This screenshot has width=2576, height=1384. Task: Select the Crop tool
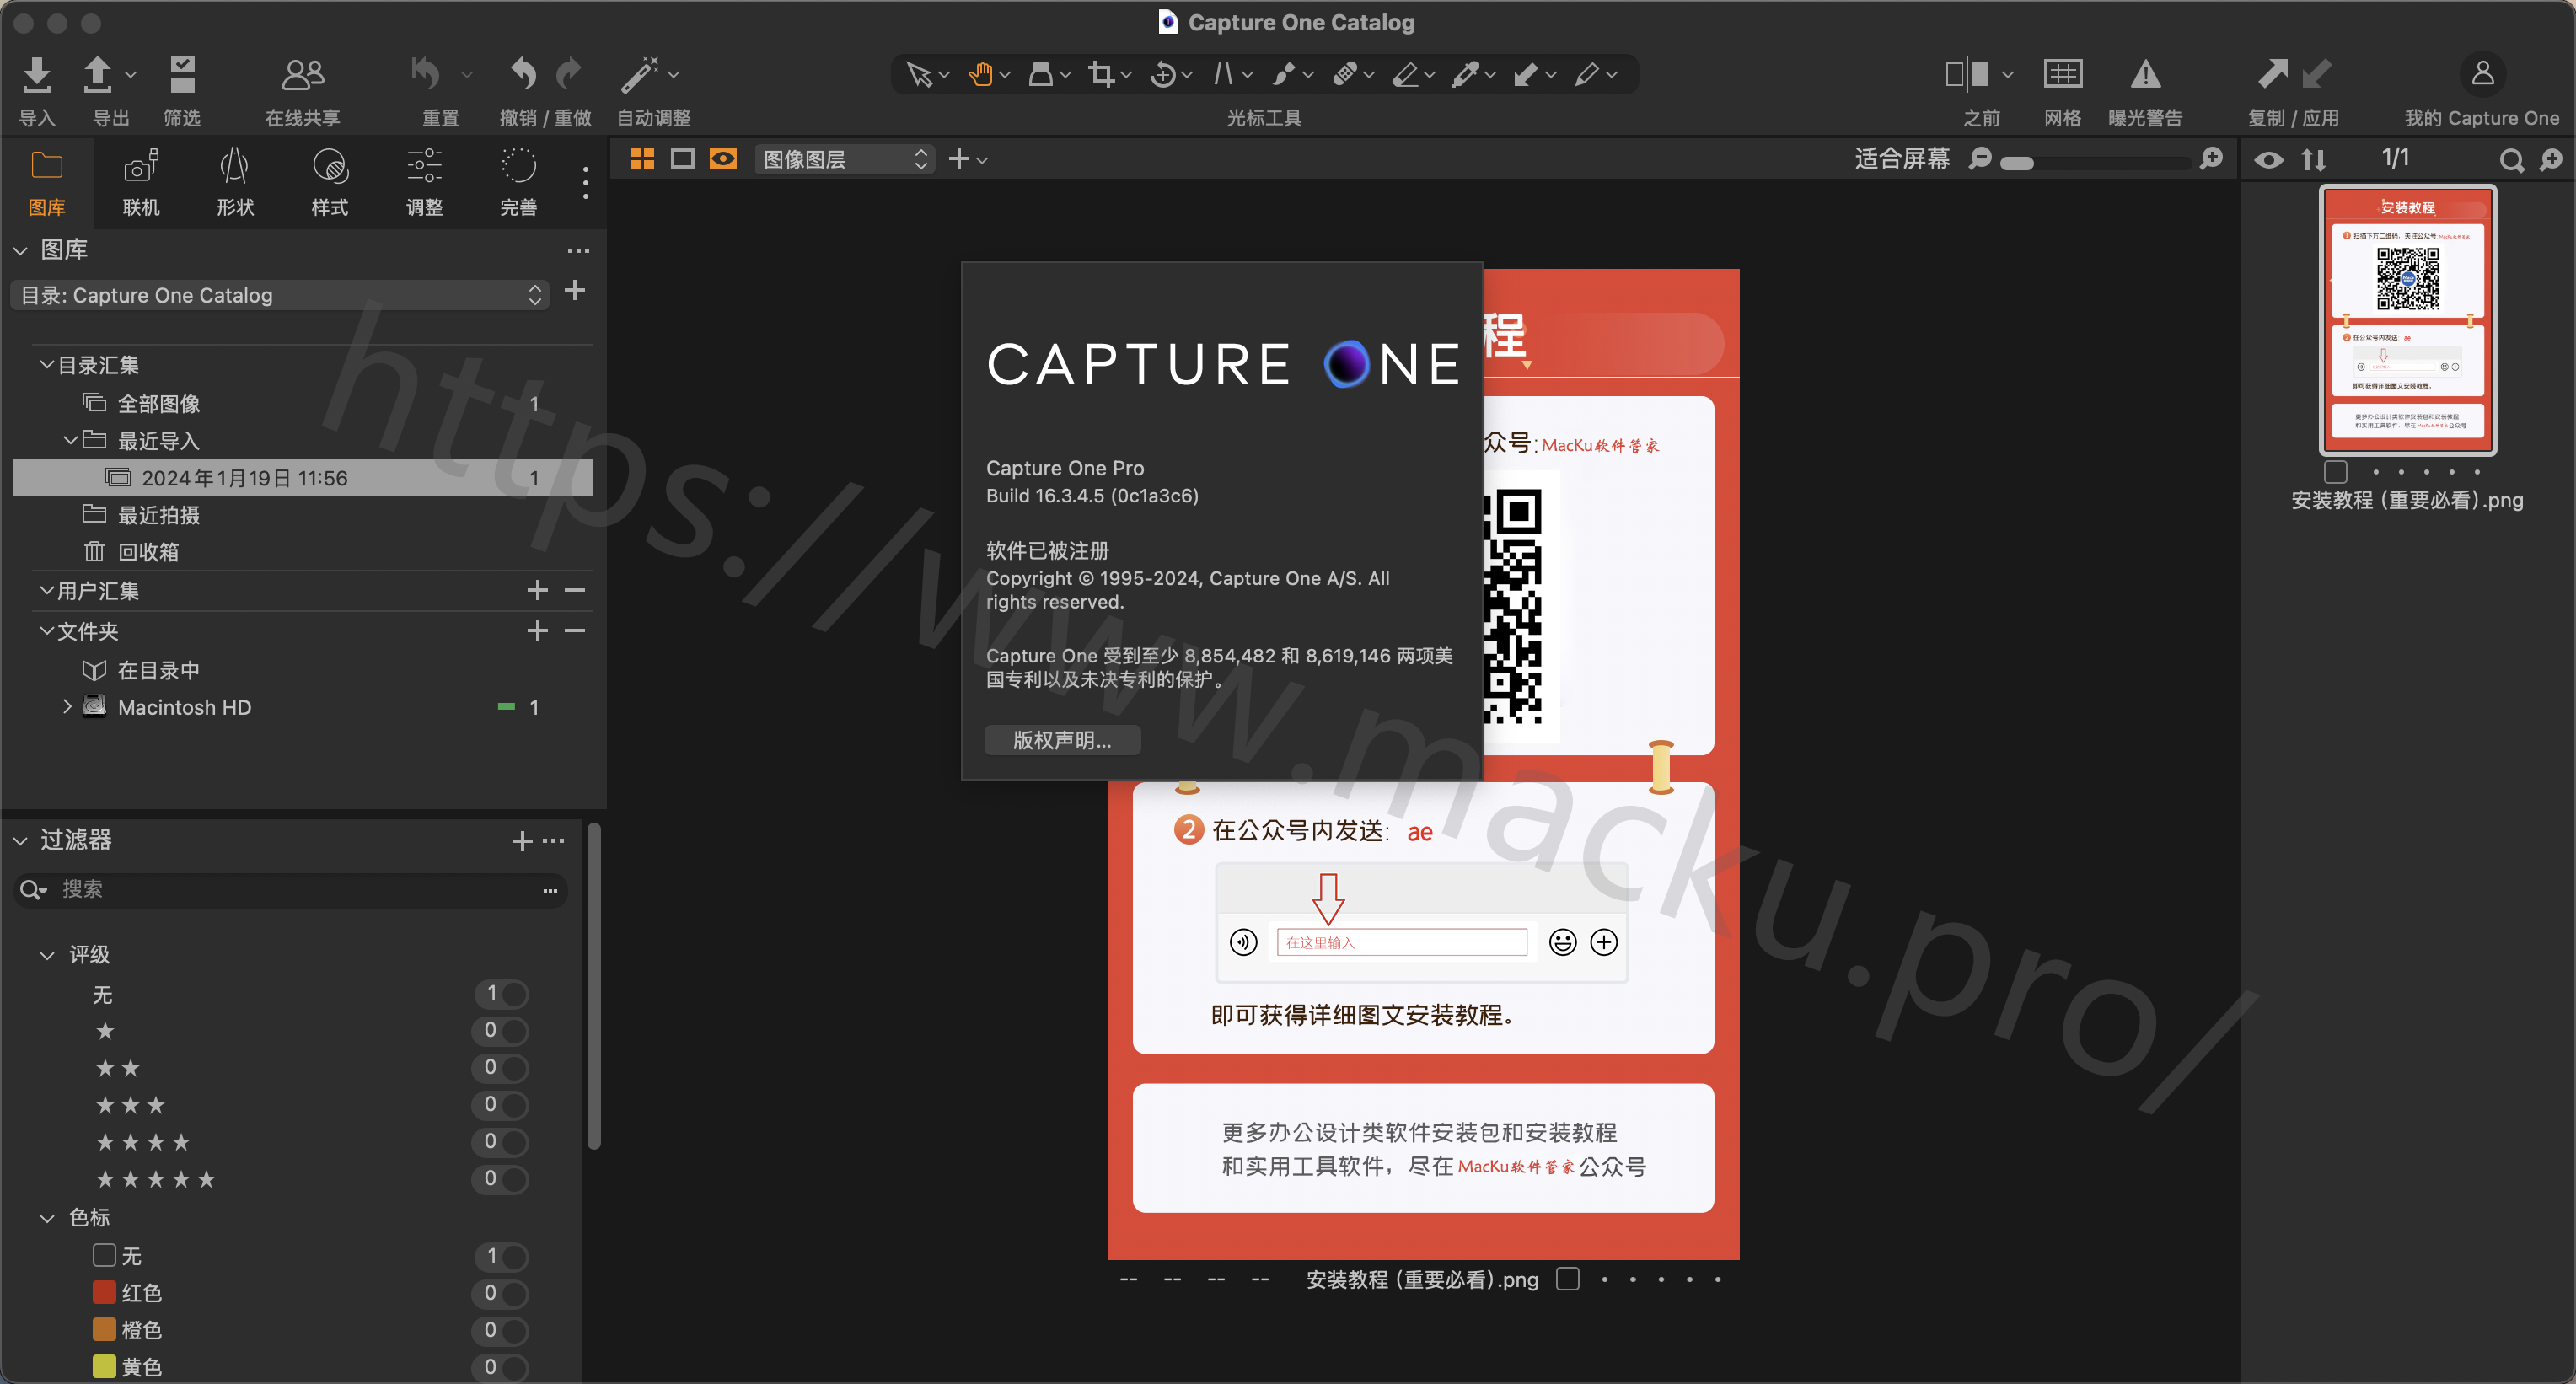coord(1101,74)
